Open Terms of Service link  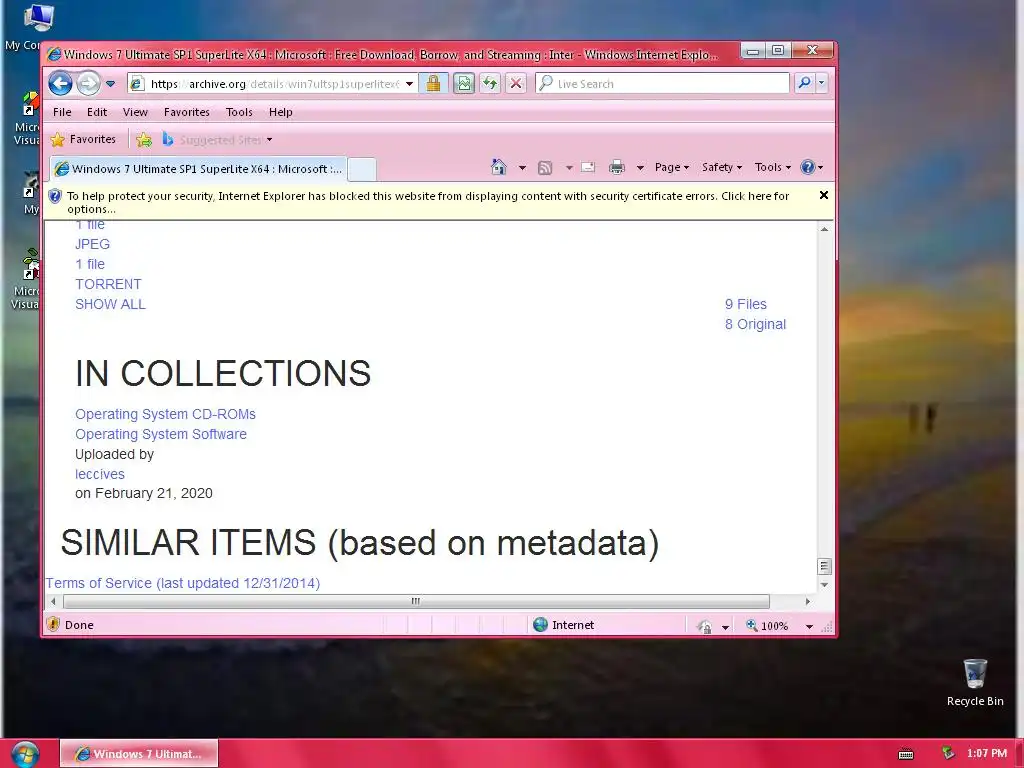[x=183, y=583]
